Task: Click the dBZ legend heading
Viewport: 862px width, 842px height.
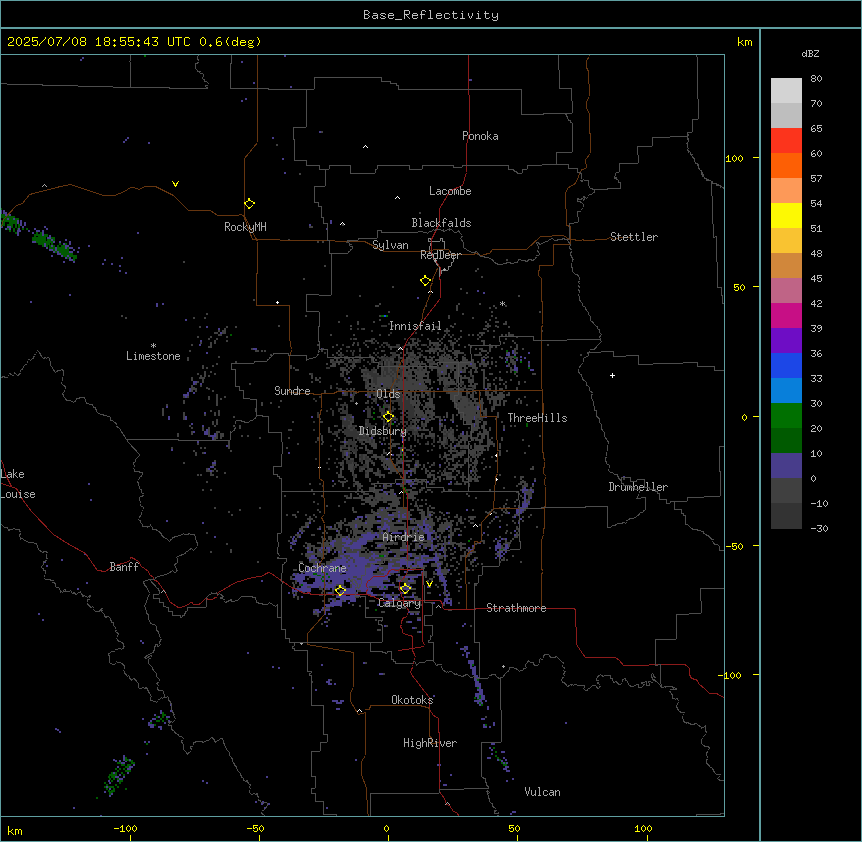Action: (810, 54)
